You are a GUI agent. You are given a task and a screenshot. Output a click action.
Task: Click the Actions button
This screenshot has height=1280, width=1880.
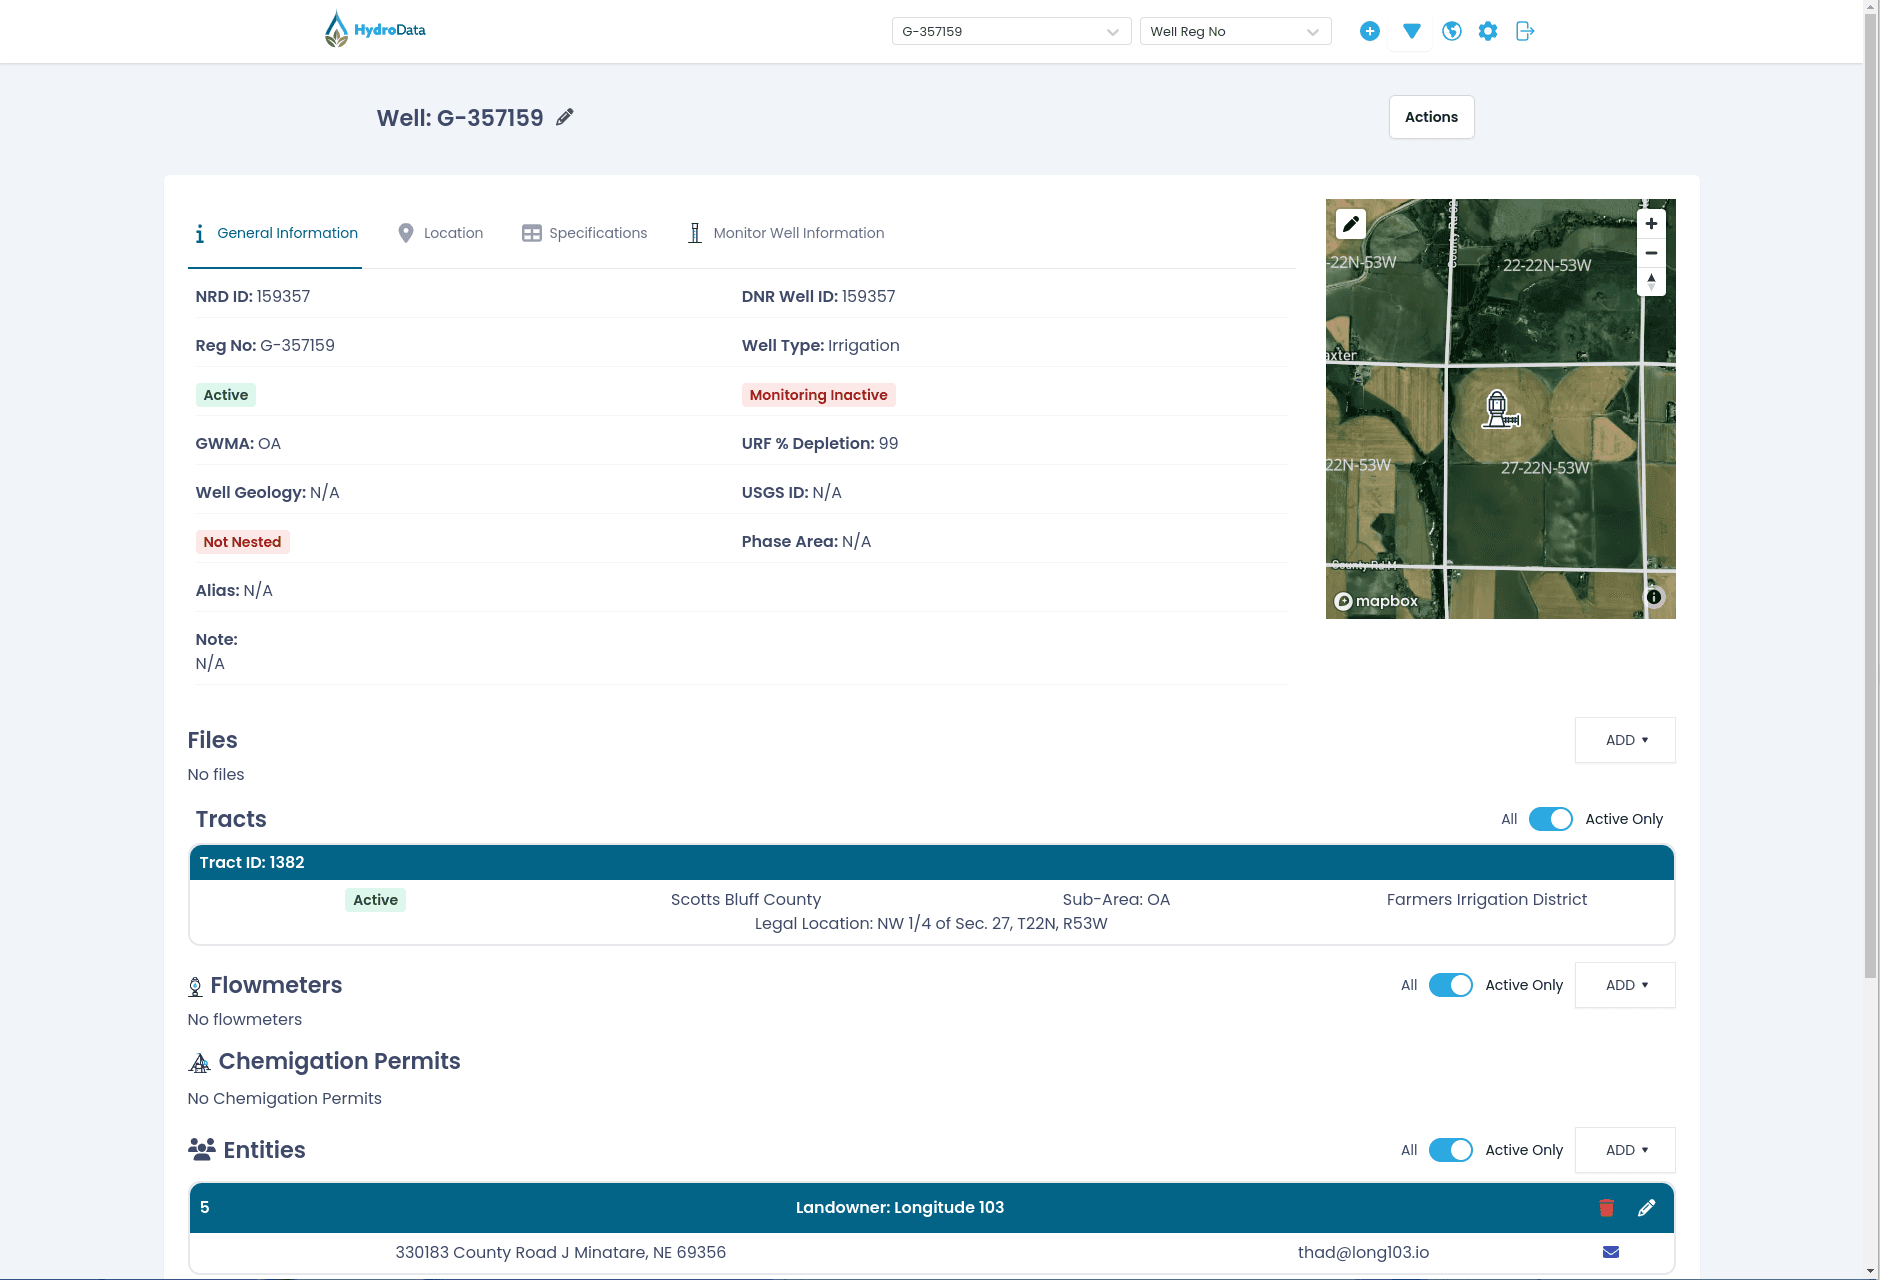1431,117
